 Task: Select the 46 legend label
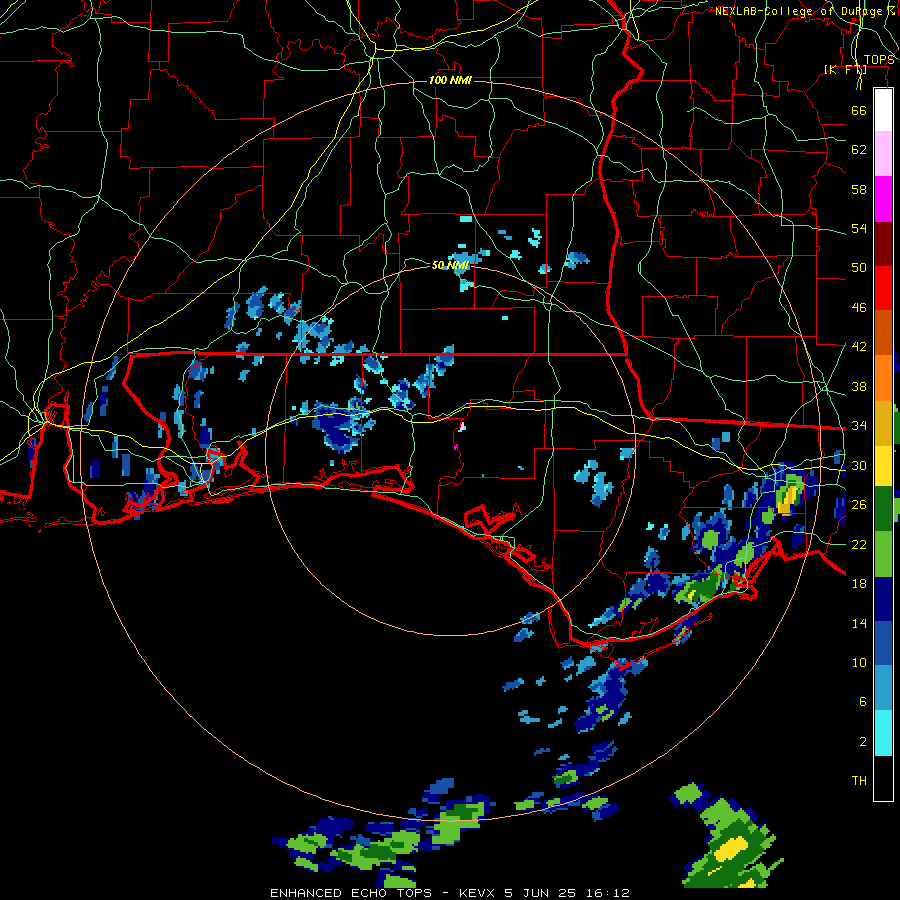pyautogui.click(x=859, y=307)
